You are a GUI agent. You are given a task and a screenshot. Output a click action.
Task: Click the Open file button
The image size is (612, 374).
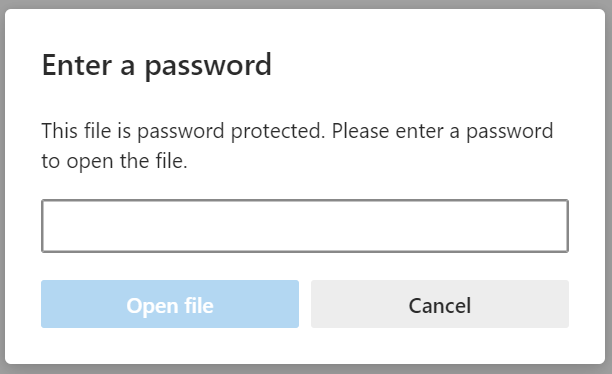pyautogui.click(x=170, y=304)
